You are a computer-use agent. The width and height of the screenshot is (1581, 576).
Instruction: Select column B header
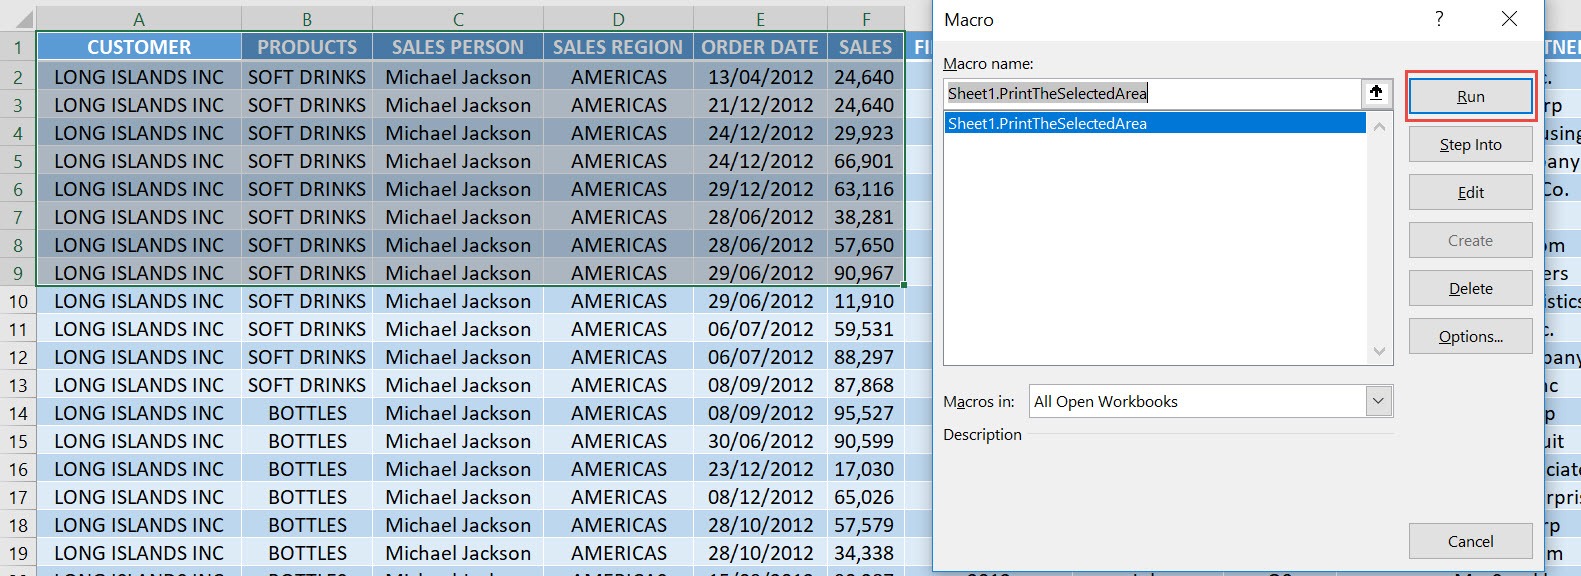(x=307, y=19)
